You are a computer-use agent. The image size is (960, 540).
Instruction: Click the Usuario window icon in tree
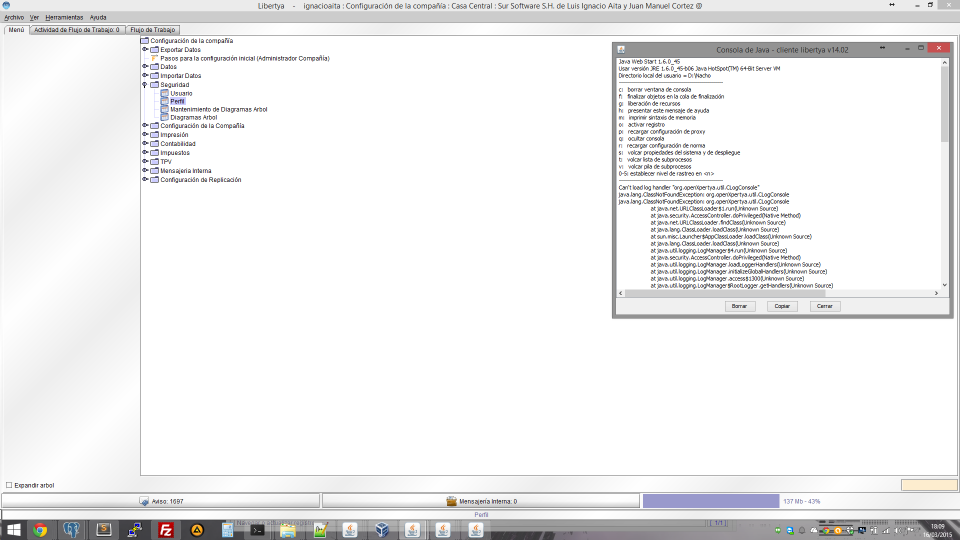164,93
